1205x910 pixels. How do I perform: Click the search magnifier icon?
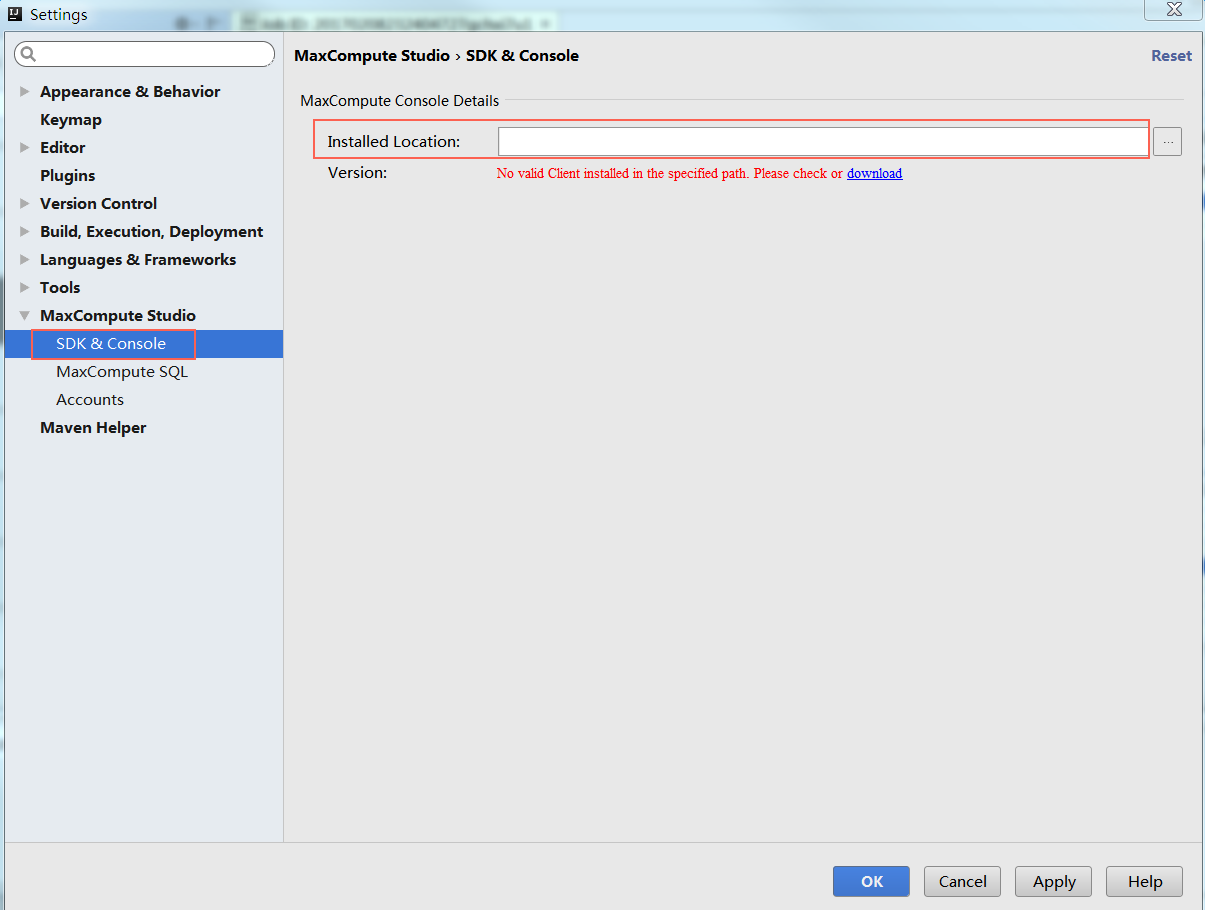click(28, 54)
